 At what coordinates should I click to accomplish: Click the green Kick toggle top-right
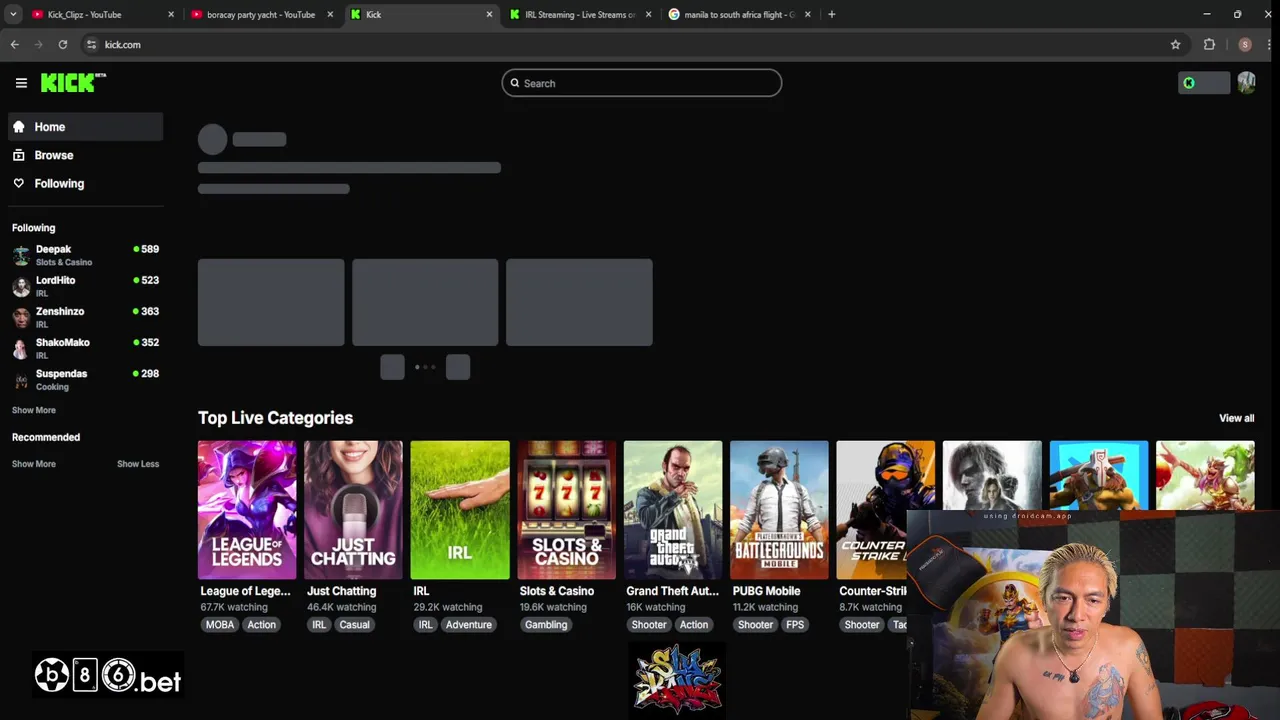tap(1203, 83)
